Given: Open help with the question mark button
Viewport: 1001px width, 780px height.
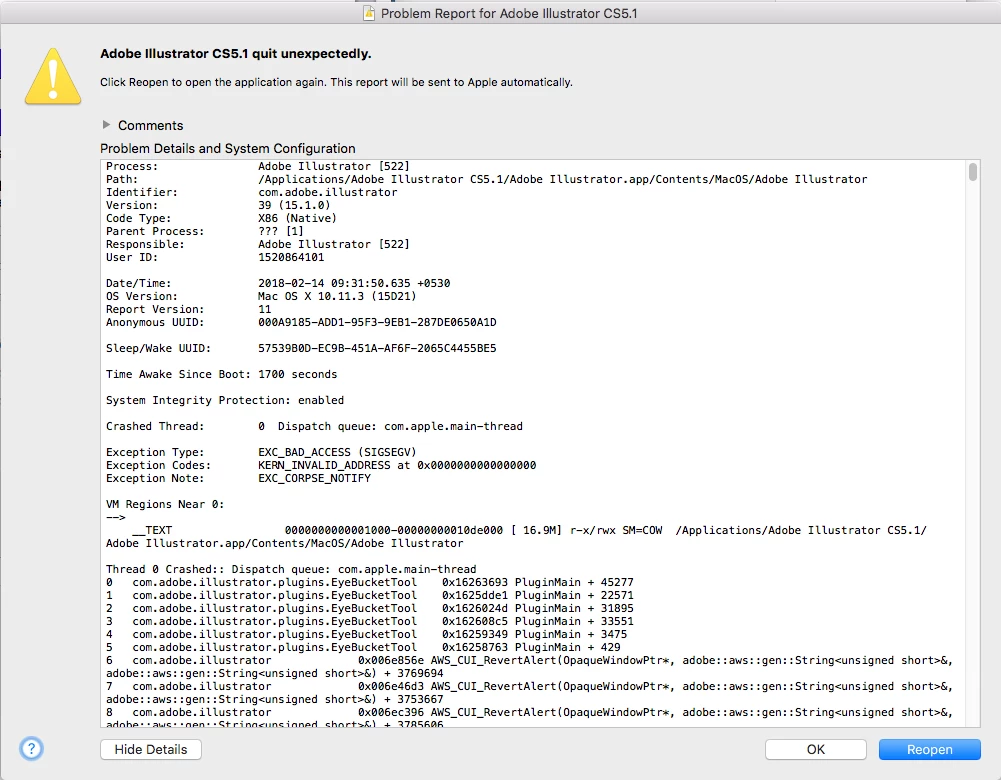Looking at the screenshot, I should click(x=31, y=749).
